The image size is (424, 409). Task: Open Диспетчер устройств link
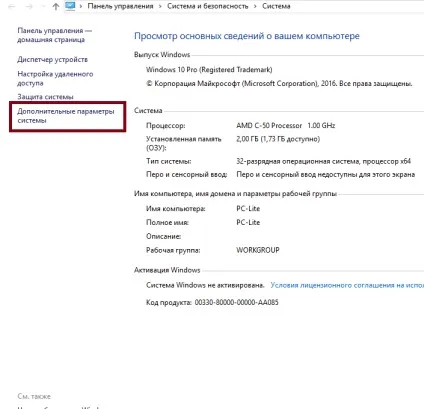[x=52, y=59]
